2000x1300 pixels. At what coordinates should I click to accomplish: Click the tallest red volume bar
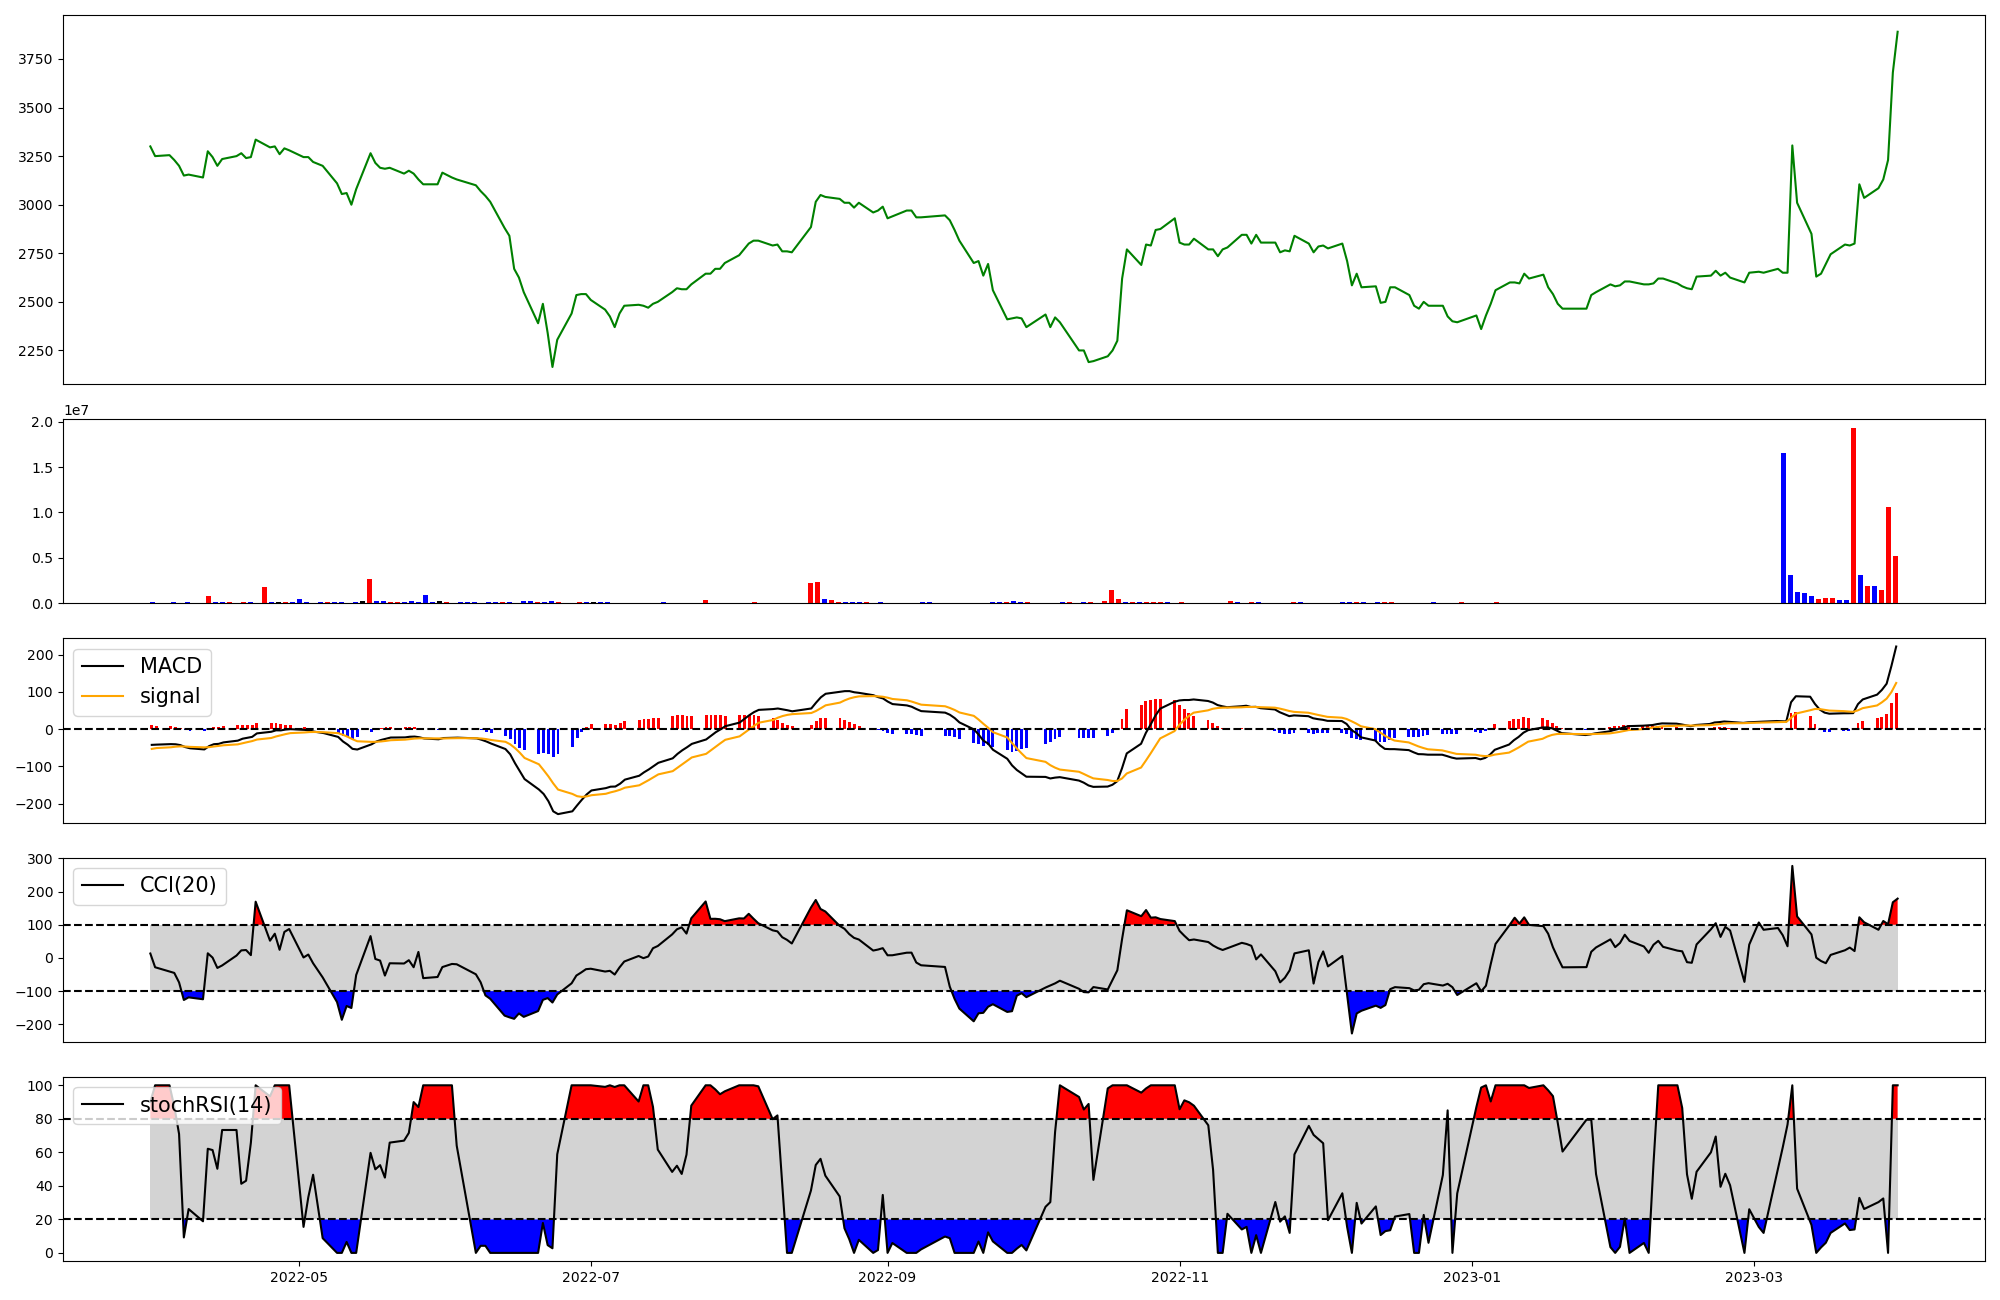point(1853,515)
